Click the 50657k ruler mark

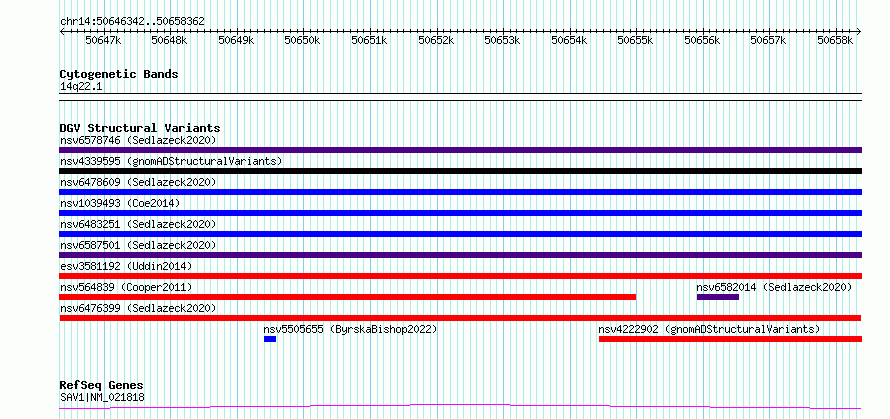769,40
